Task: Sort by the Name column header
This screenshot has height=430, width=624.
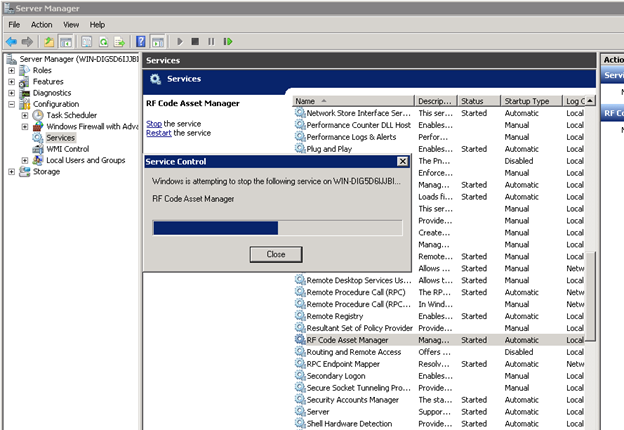Action: (353, 101)
